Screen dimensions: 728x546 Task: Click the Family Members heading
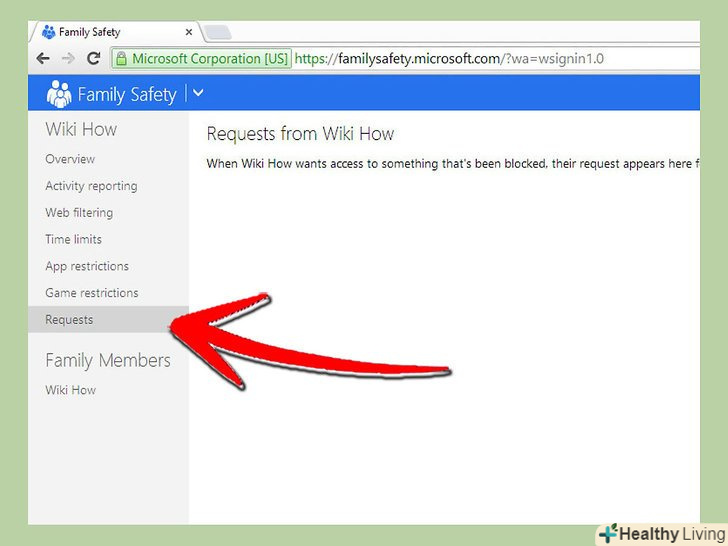[108, 361]
